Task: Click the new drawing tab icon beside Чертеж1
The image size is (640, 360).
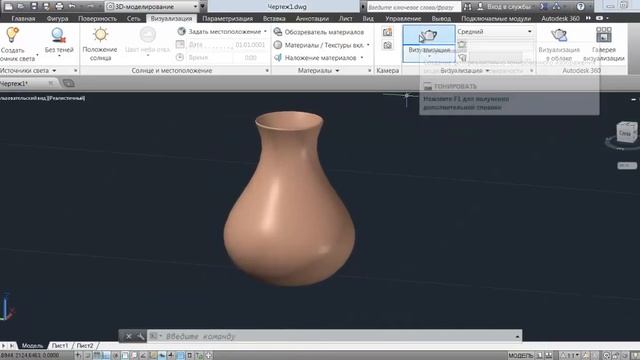Action: tap(69, 84)
